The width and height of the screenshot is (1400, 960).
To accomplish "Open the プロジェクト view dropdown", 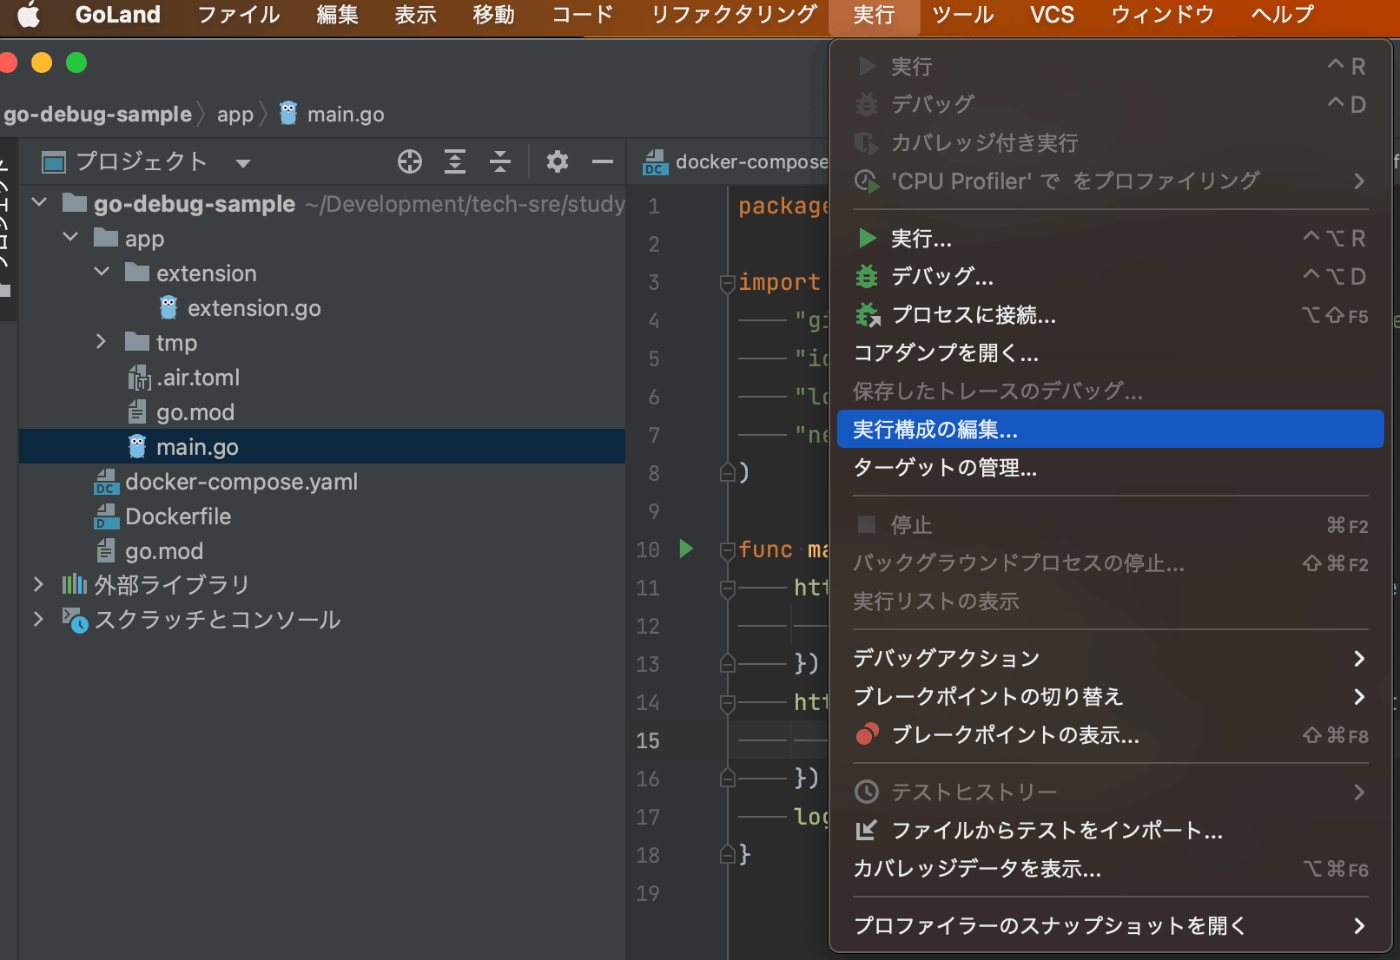I will click(x=244, y=163).
